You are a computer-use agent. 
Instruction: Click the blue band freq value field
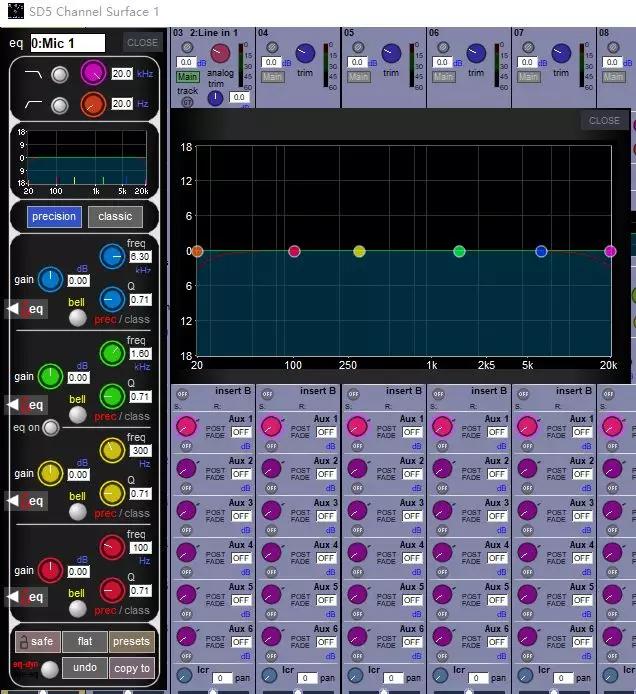tap(140, 256)
